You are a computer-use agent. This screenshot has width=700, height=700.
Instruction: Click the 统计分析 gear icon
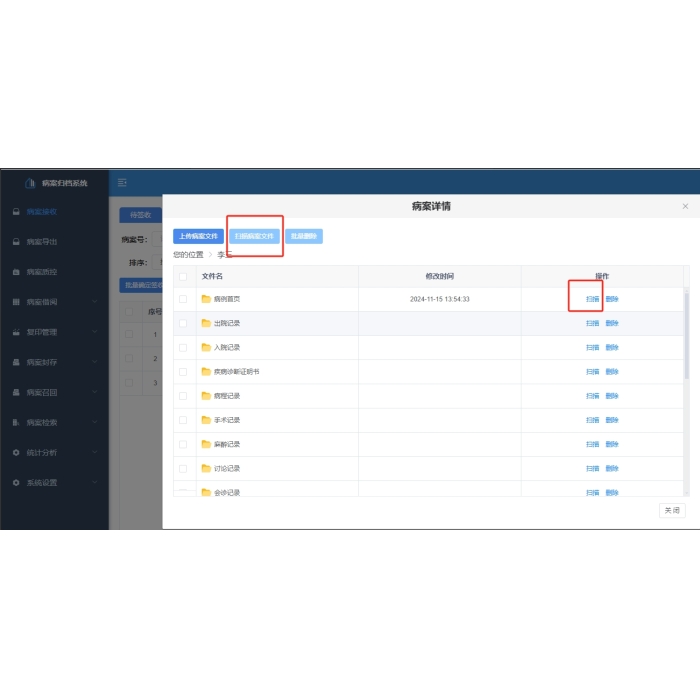tap(16, 452)
